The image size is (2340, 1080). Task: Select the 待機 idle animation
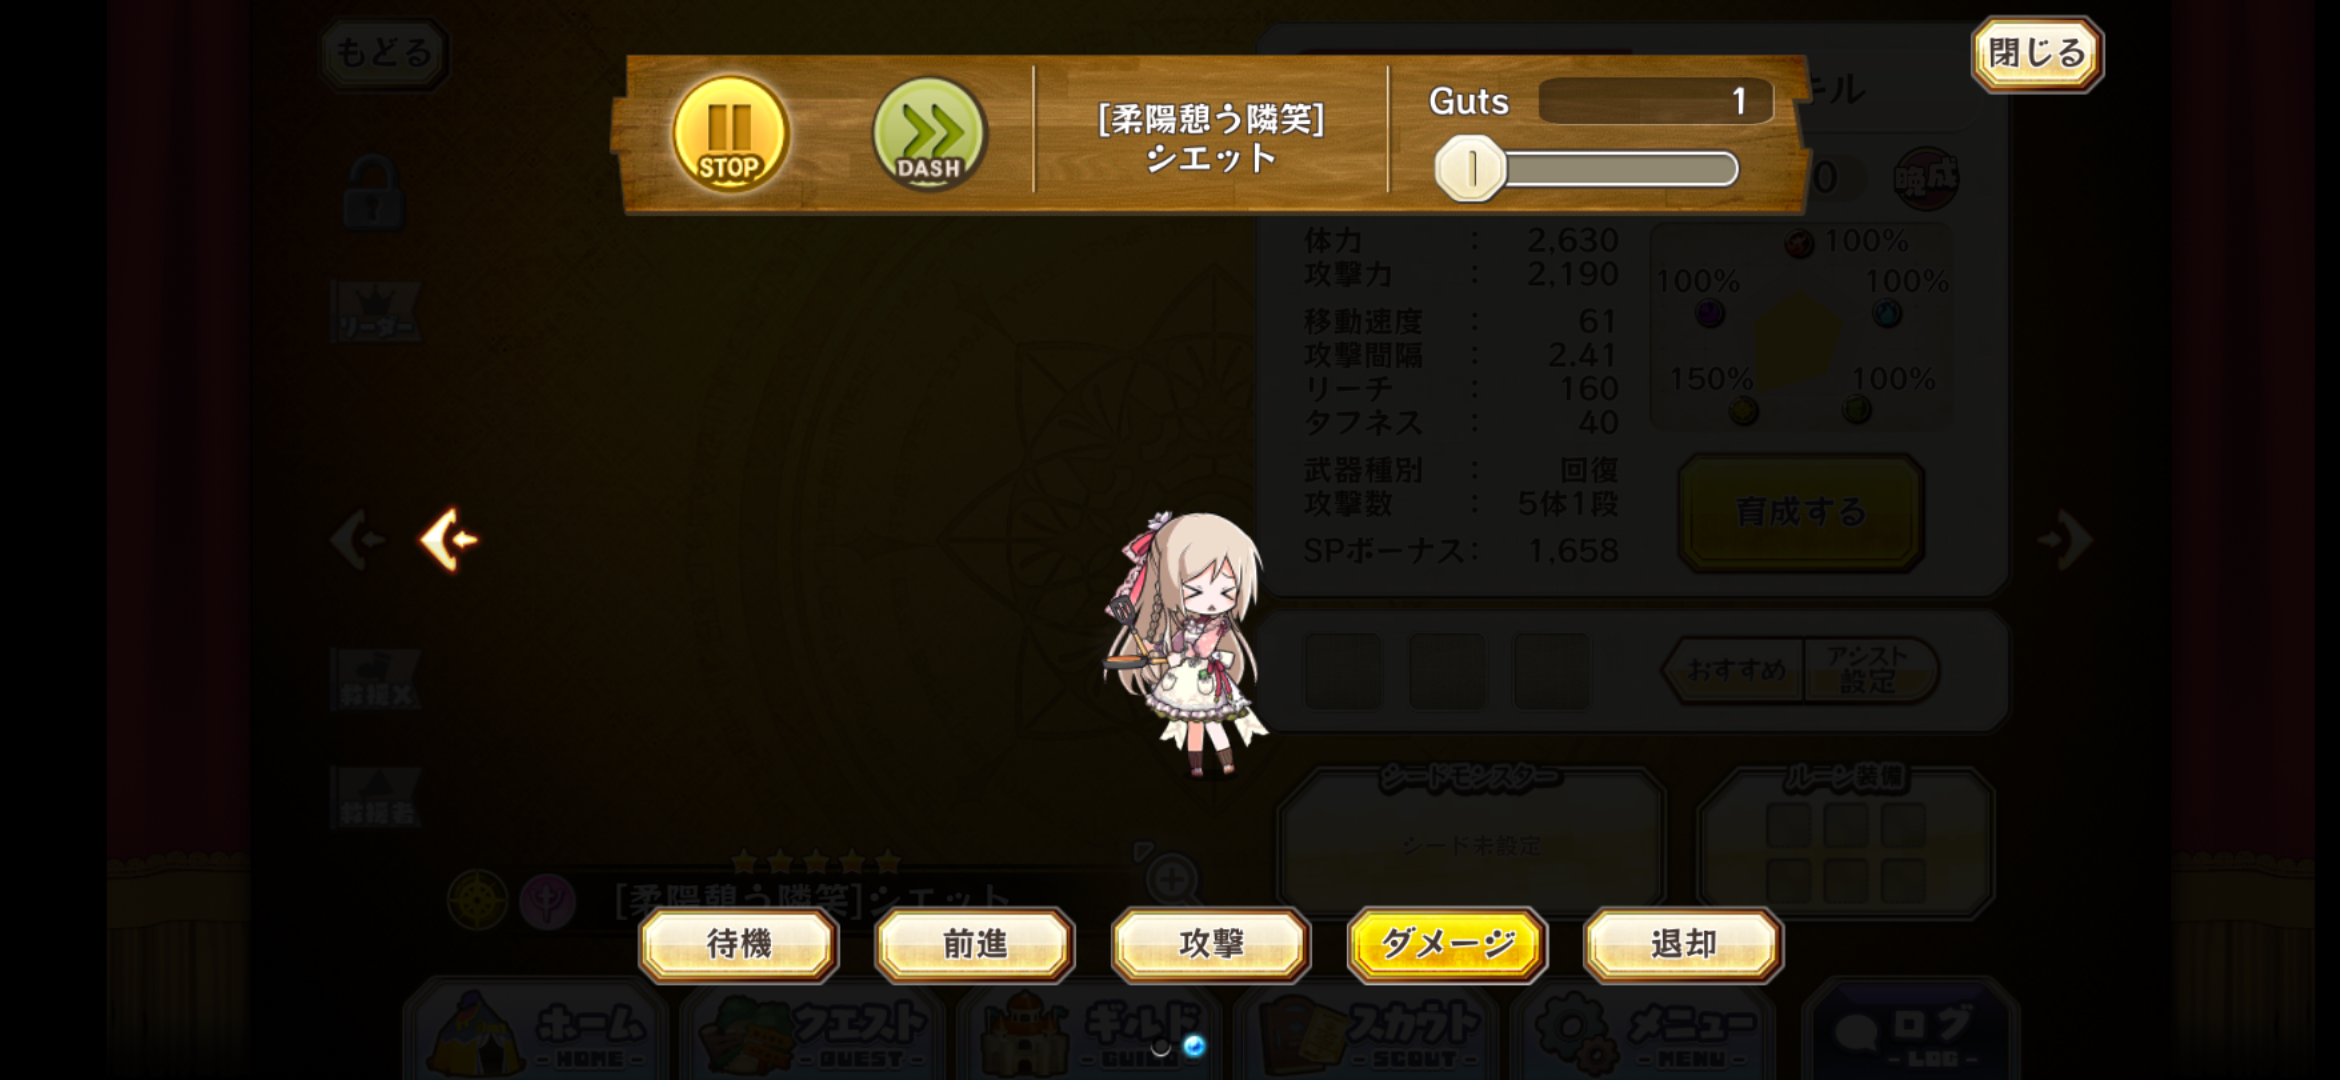[x=739, y=944]
